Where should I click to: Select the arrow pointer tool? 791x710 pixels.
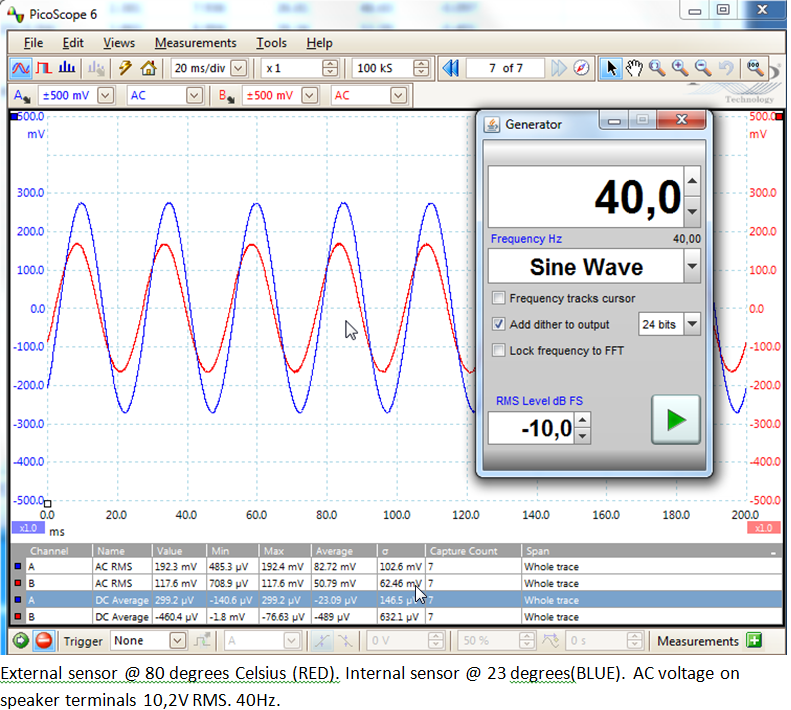tap(611, 68)
